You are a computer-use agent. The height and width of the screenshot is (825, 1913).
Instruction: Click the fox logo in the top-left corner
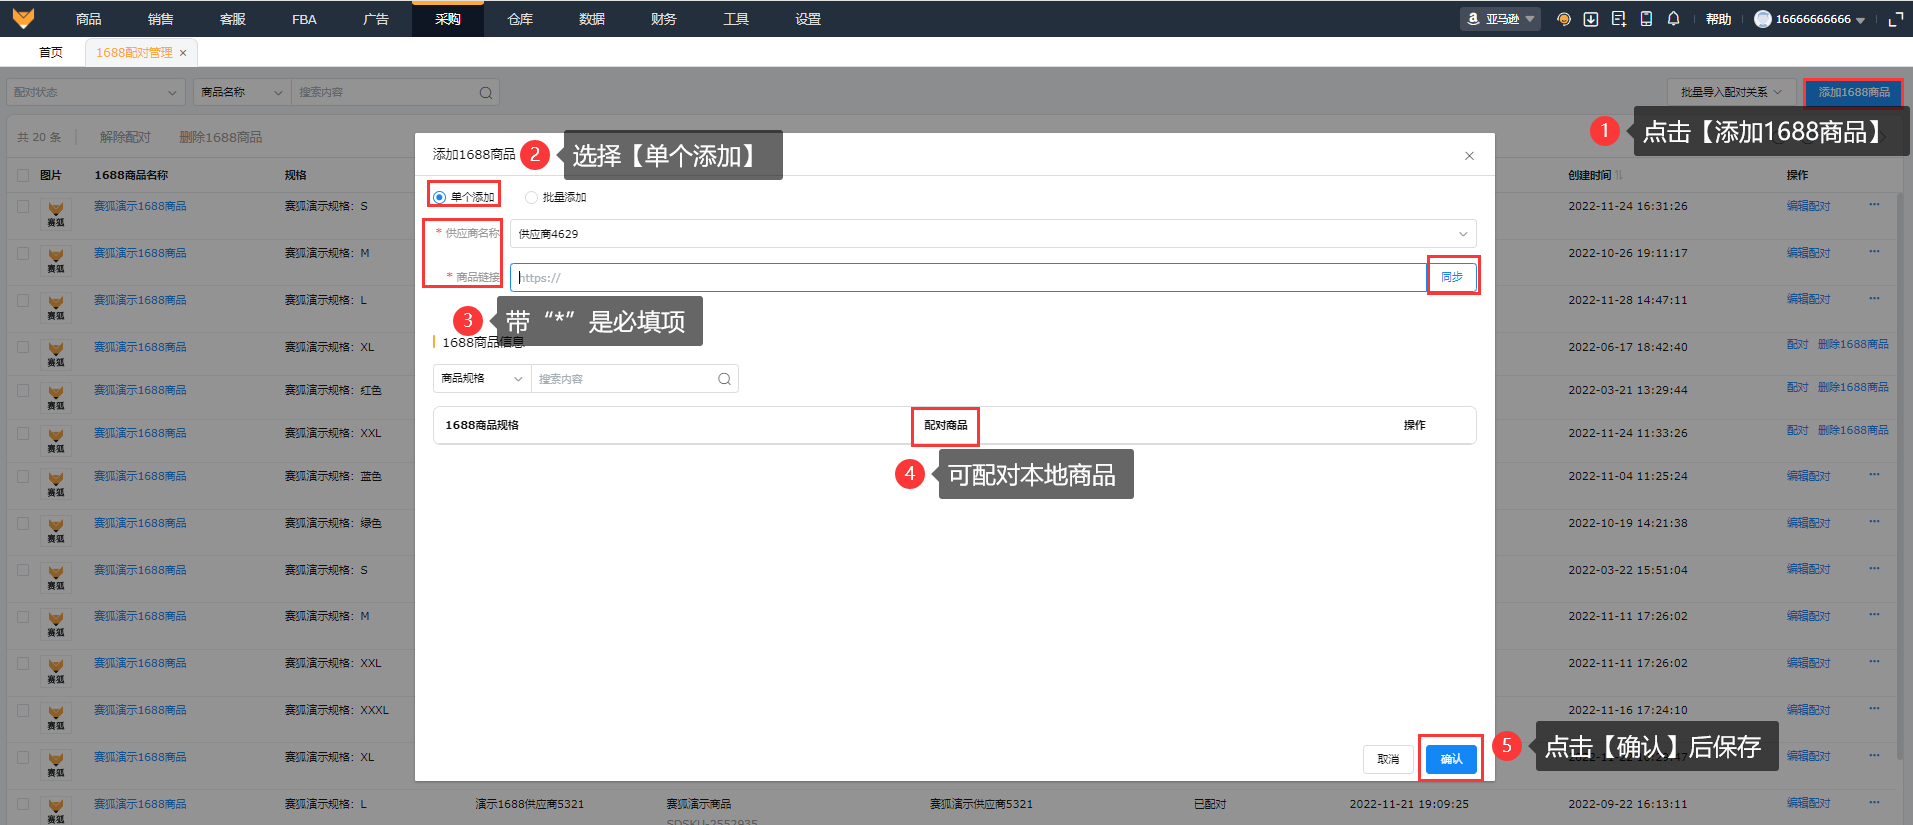point(23,18)
